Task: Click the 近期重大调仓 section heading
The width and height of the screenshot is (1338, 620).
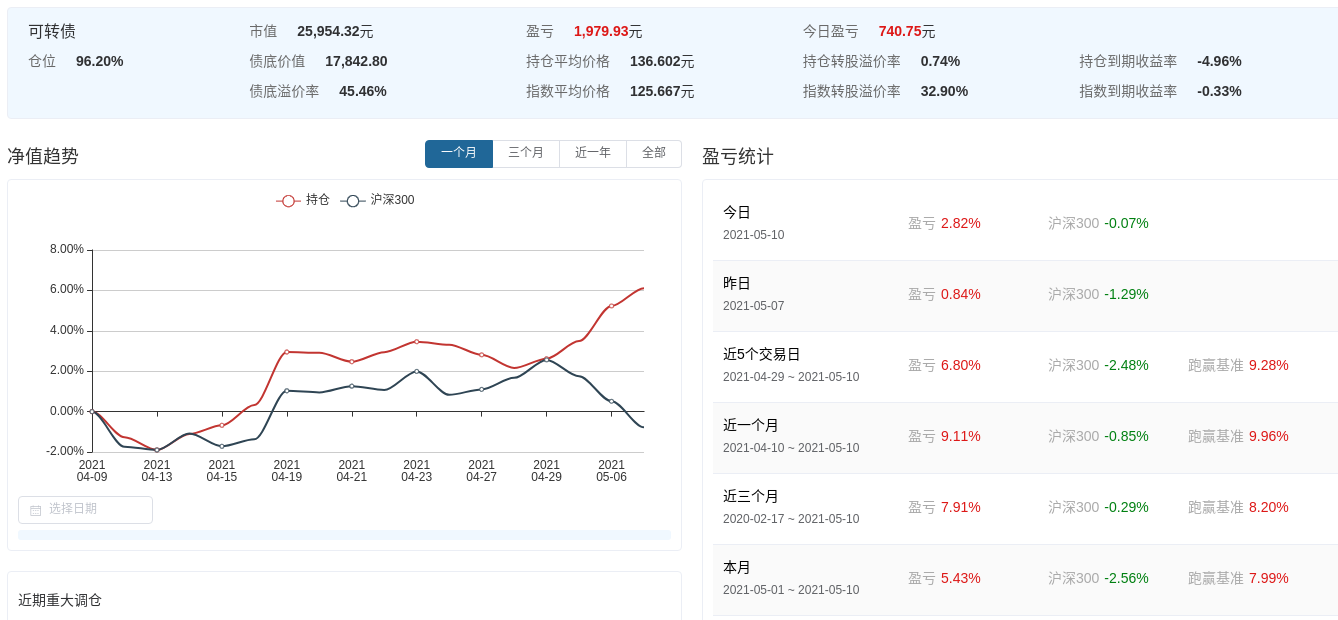Action: pos(60,600)
